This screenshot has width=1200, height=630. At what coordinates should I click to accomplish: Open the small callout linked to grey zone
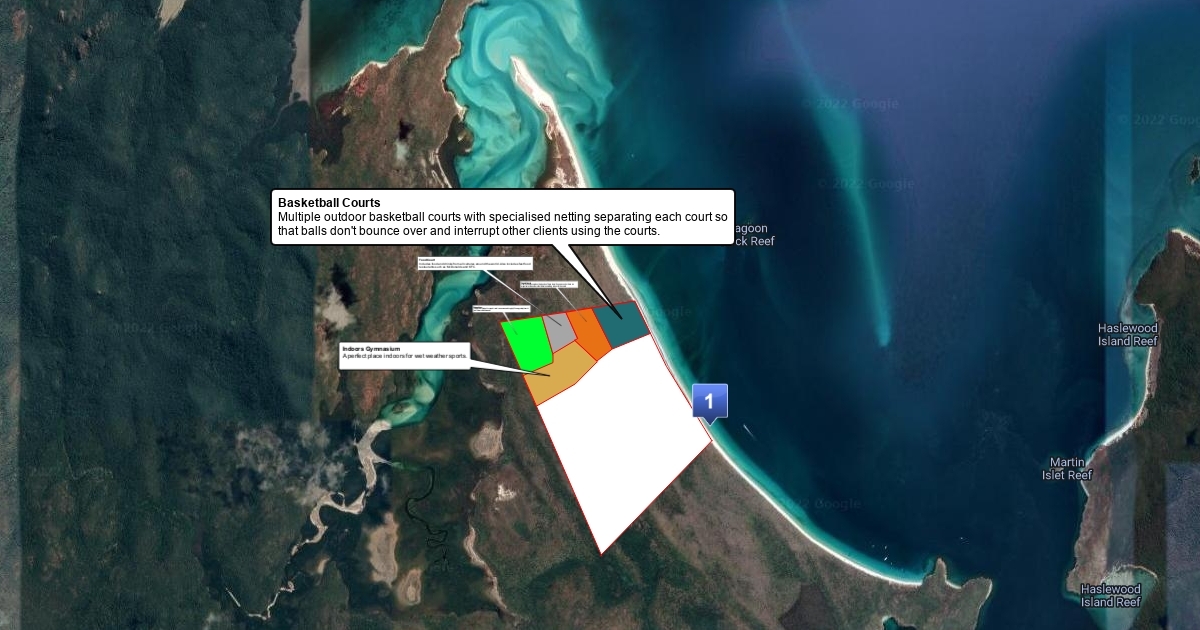pos(475,264)
